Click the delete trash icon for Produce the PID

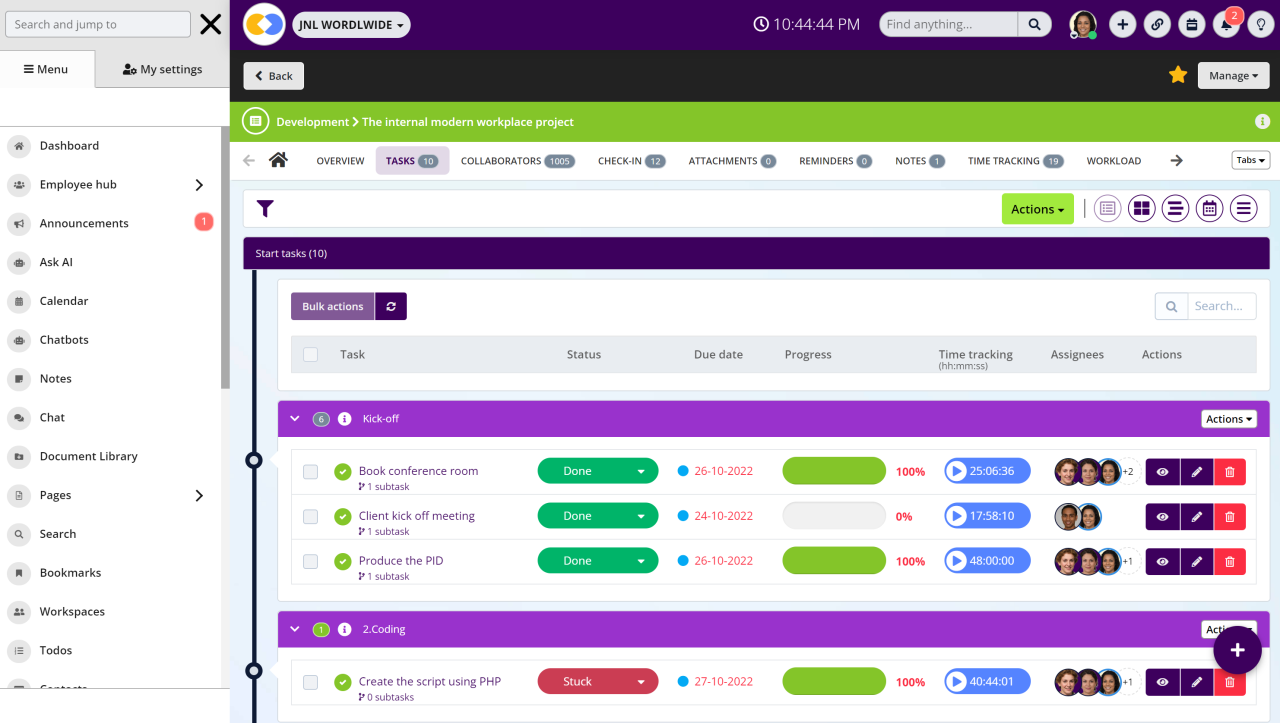tap(1230, 560)
